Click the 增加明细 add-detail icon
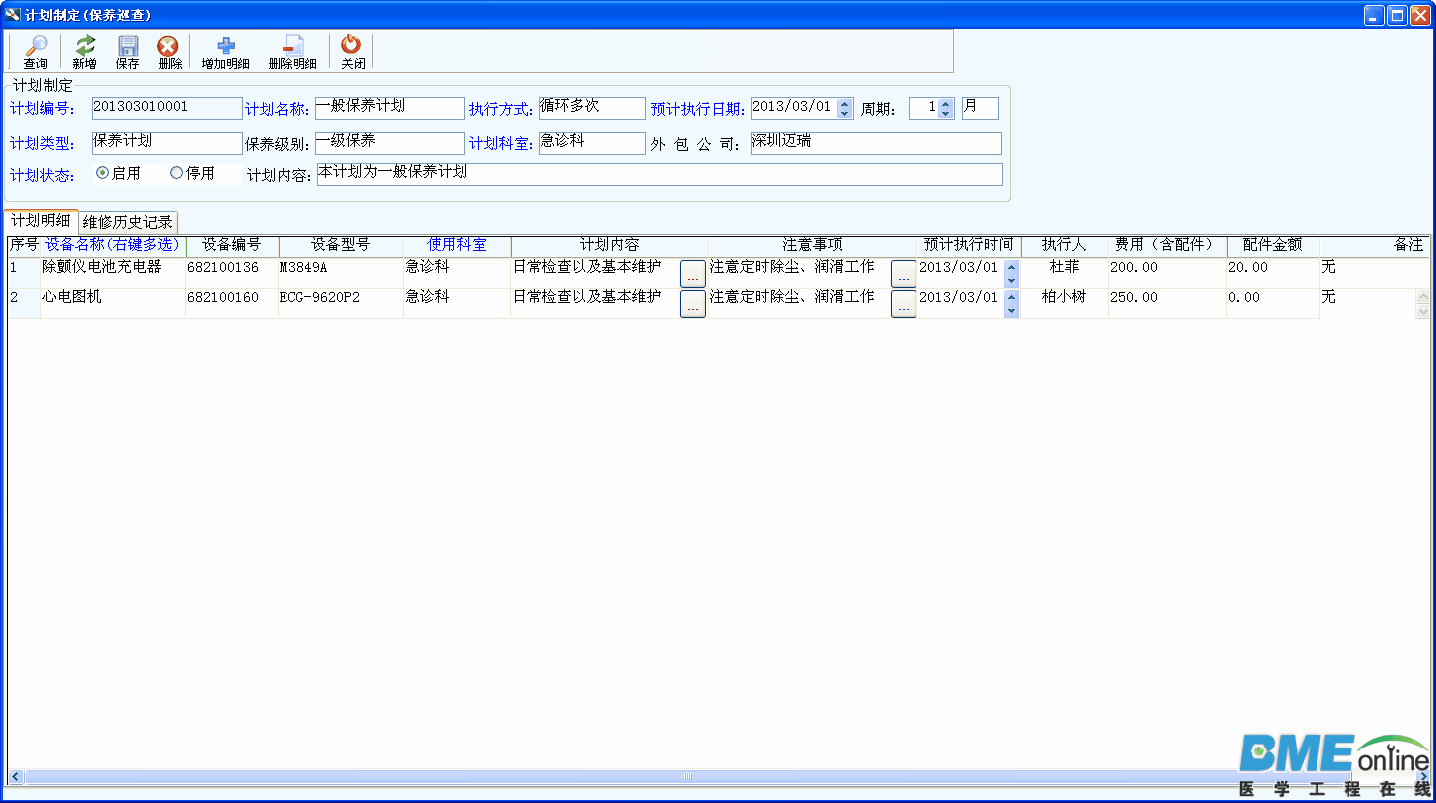Image resolution: width=1436 pixels, height=803 pixels. click(x=225, y=51)
